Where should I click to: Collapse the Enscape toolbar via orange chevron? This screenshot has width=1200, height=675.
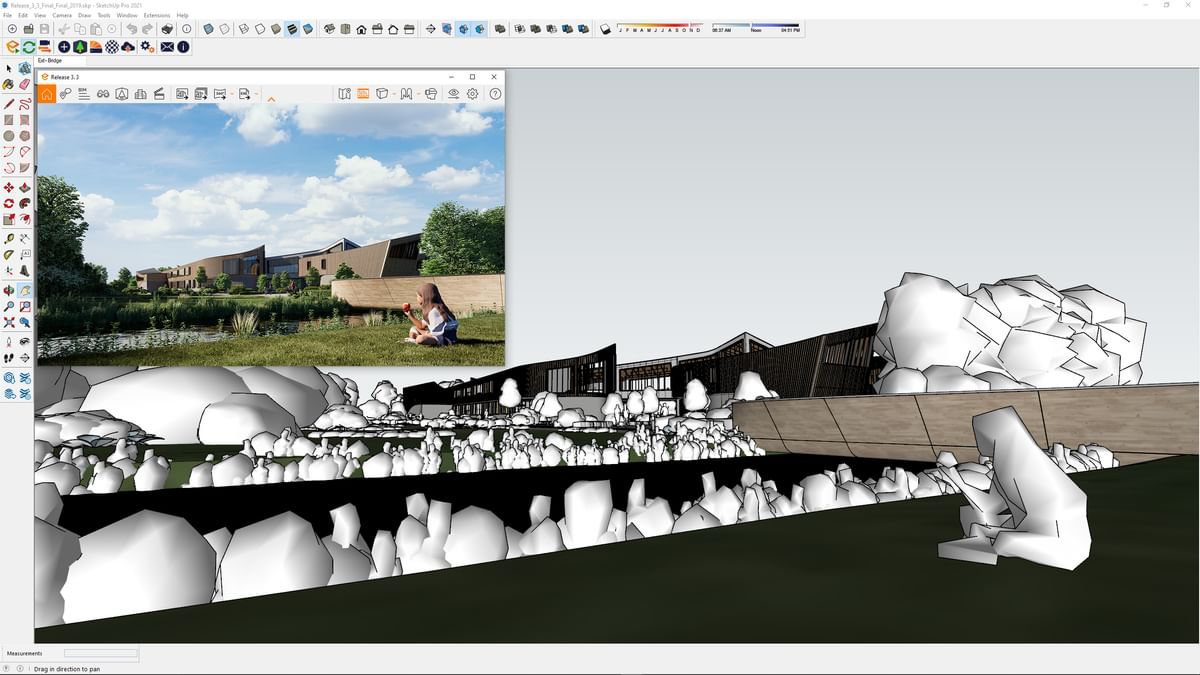pyautogui.click(x=271, y=97)
